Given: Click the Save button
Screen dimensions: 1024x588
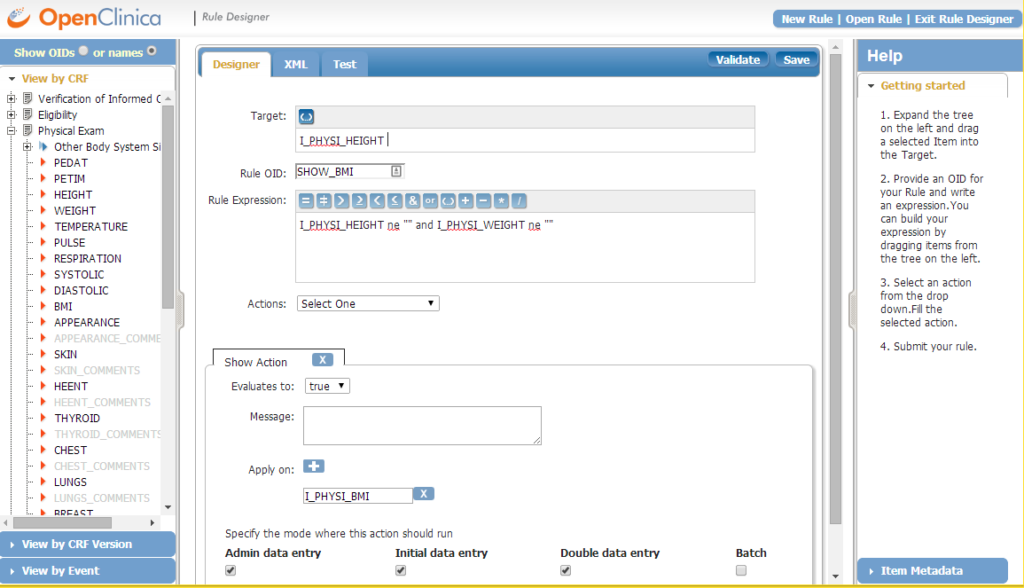Looking at the screenshot, I should [x=796, y=60].
